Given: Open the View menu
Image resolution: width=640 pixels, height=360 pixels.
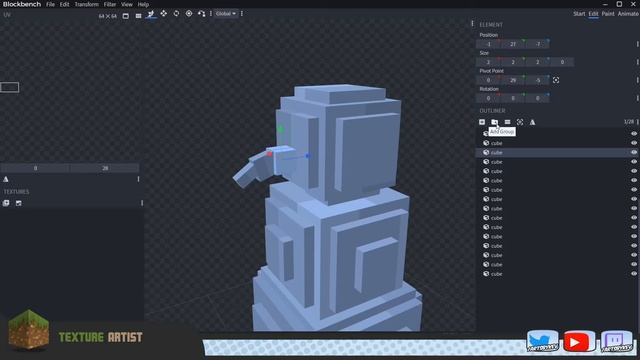Looking at the screenshot, I should (x=127, y=4).
